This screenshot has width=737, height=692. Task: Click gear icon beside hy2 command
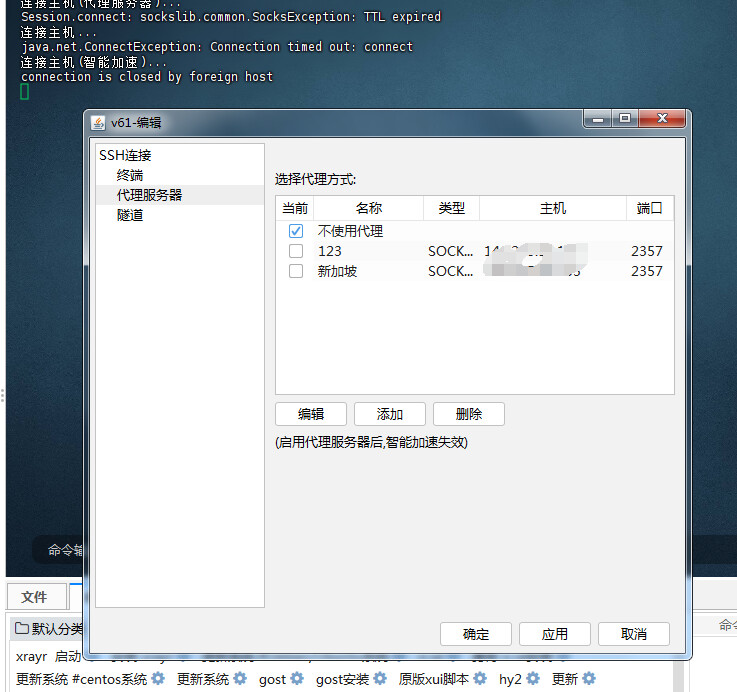[x=533, y=678]
